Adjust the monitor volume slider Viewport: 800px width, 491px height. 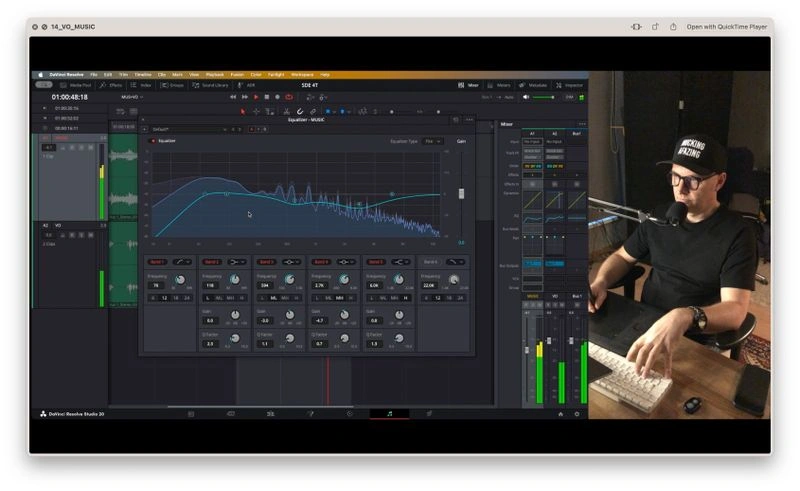(544, 97)
